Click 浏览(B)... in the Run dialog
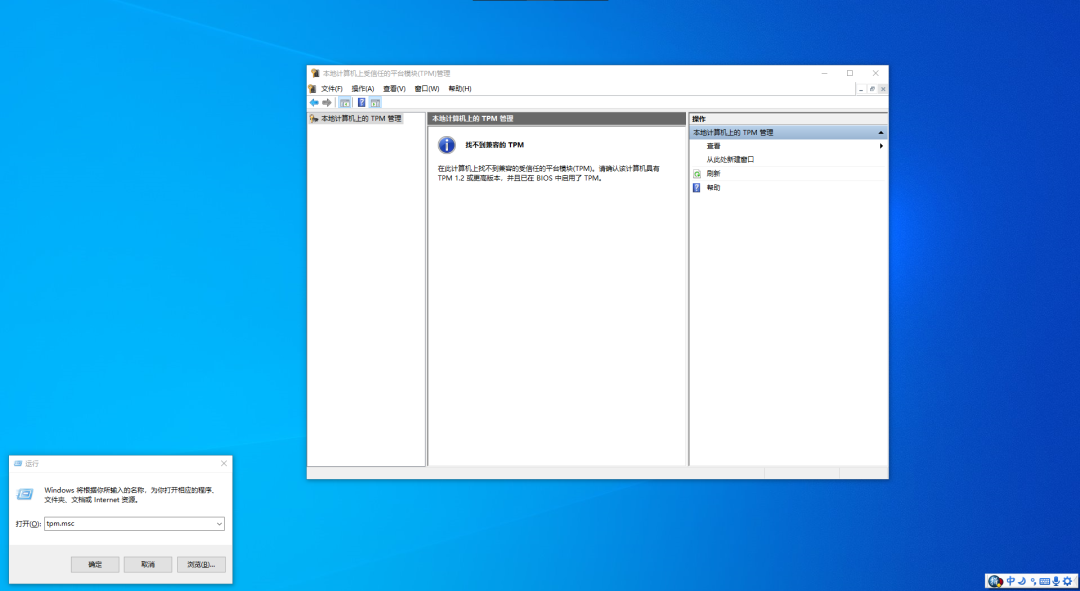This screenshot has width=1080, height=591. [x=201, y=563]
